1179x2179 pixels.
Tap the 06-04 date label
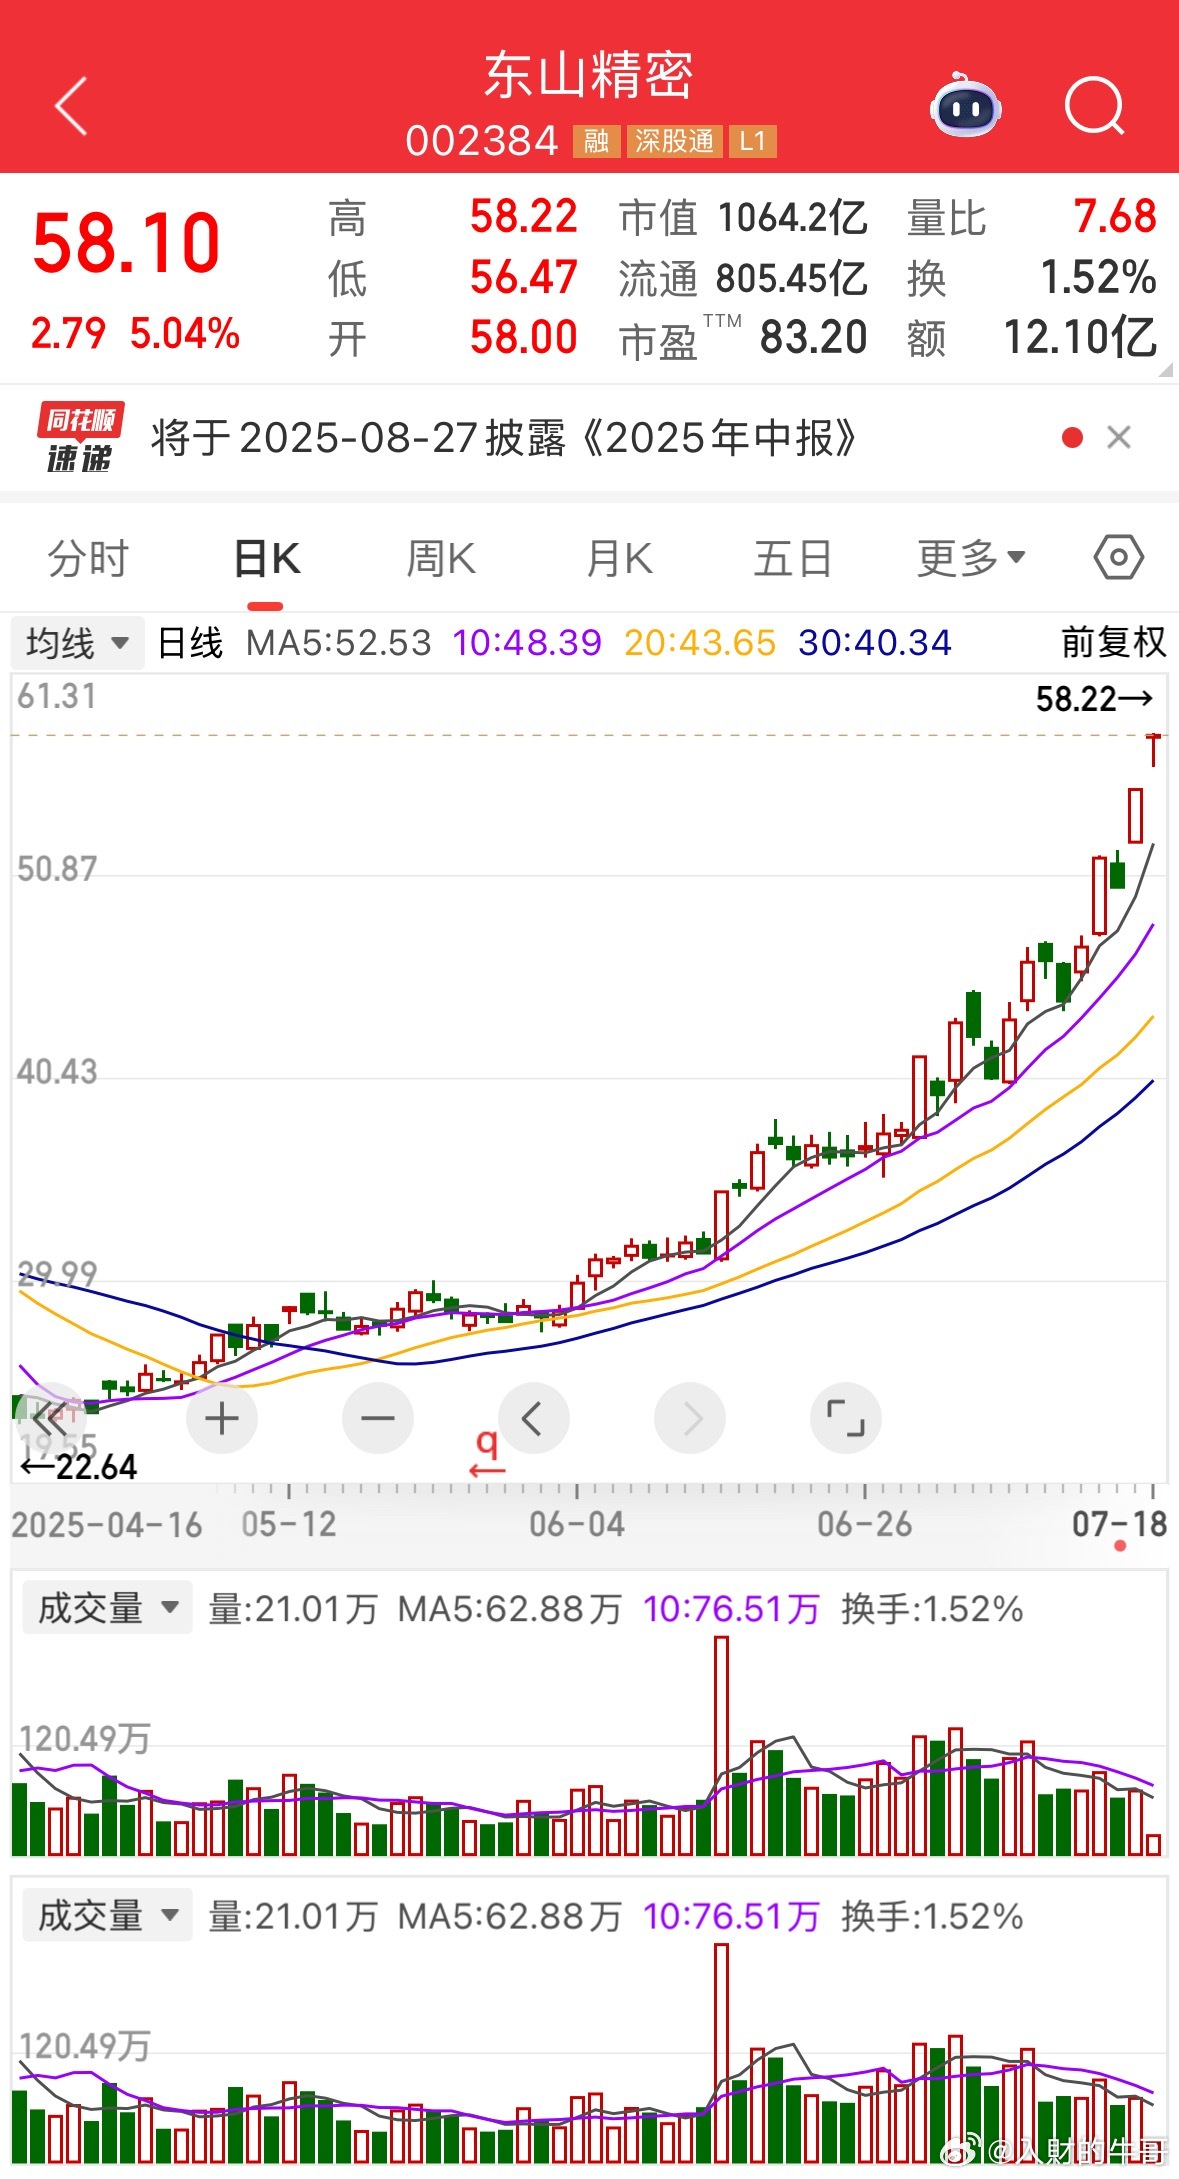coord(577,1524)
